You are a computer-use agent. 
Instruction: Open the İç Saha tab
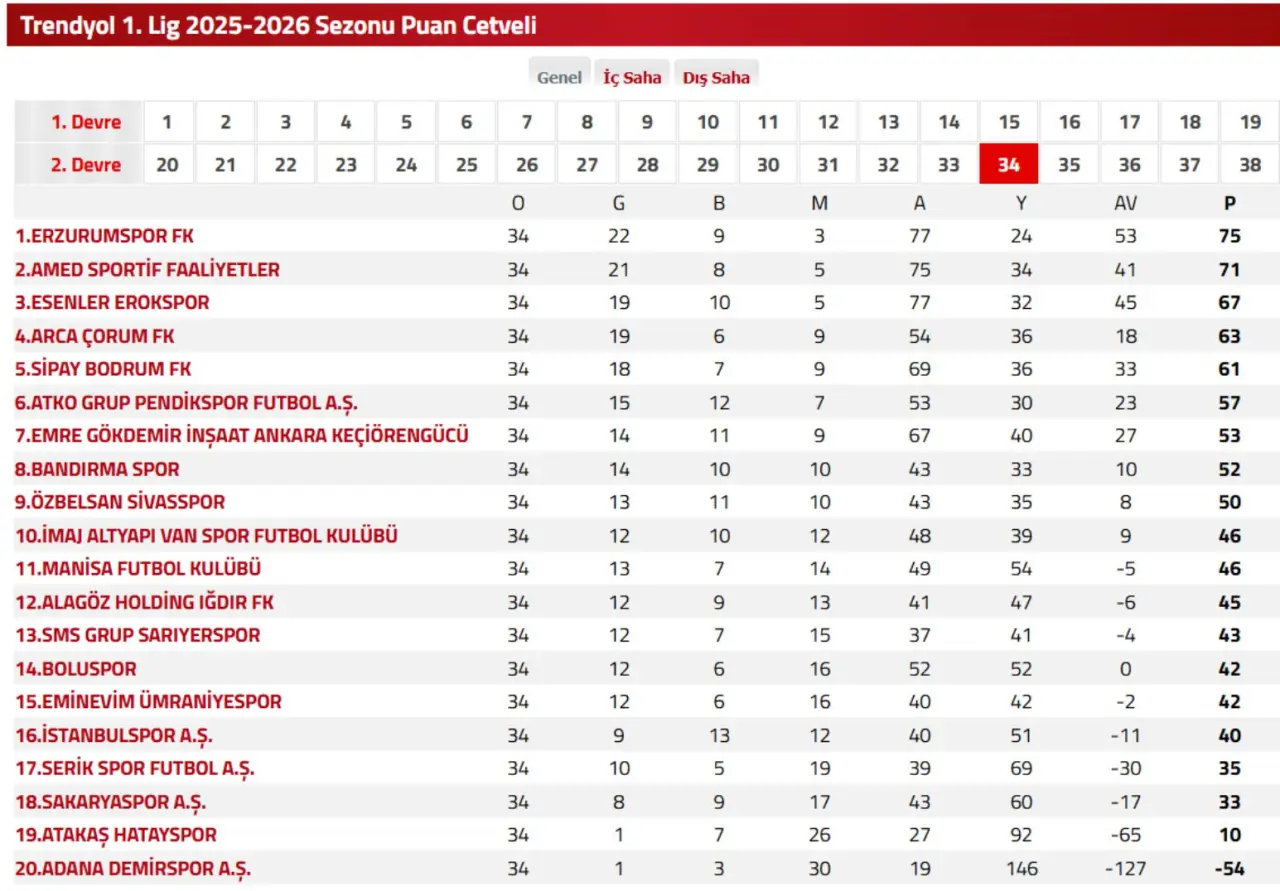tap(632, 77)
